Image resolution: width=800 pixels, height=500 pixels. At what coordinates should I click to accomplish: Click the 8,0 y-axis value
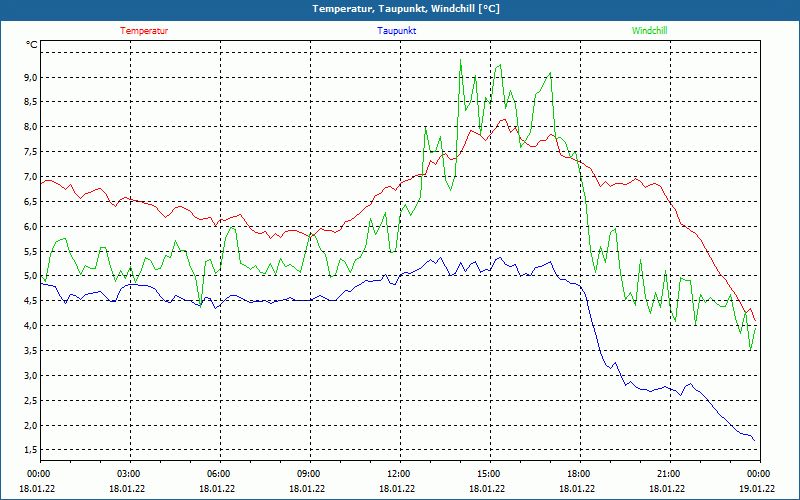(31, 127)
